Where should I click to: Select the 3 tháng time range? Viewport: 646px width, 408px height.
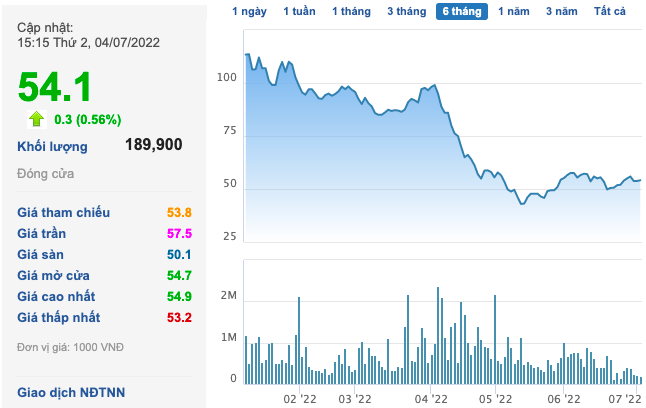click(x=406, y=12)
